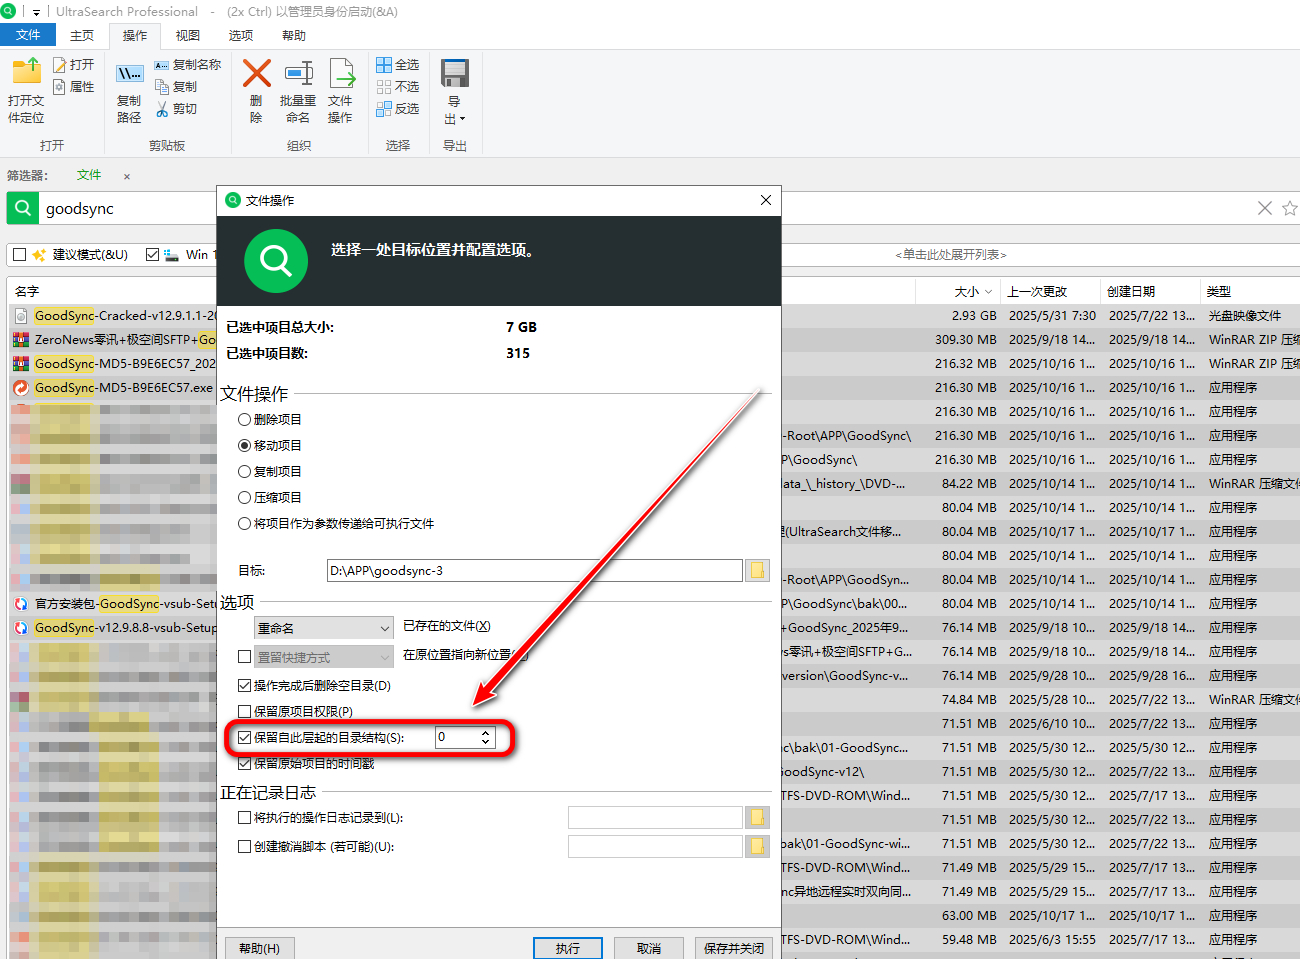The height and width of the screenshot is (959, 1300).
Task: Click the 文件操作 ribbon icon
Action: coord(341,73)
